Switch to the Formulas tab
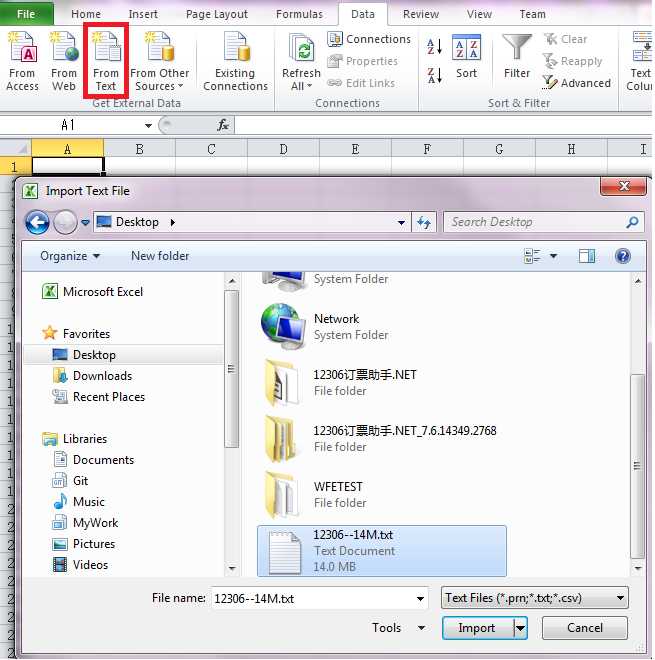 coord(299,14)
